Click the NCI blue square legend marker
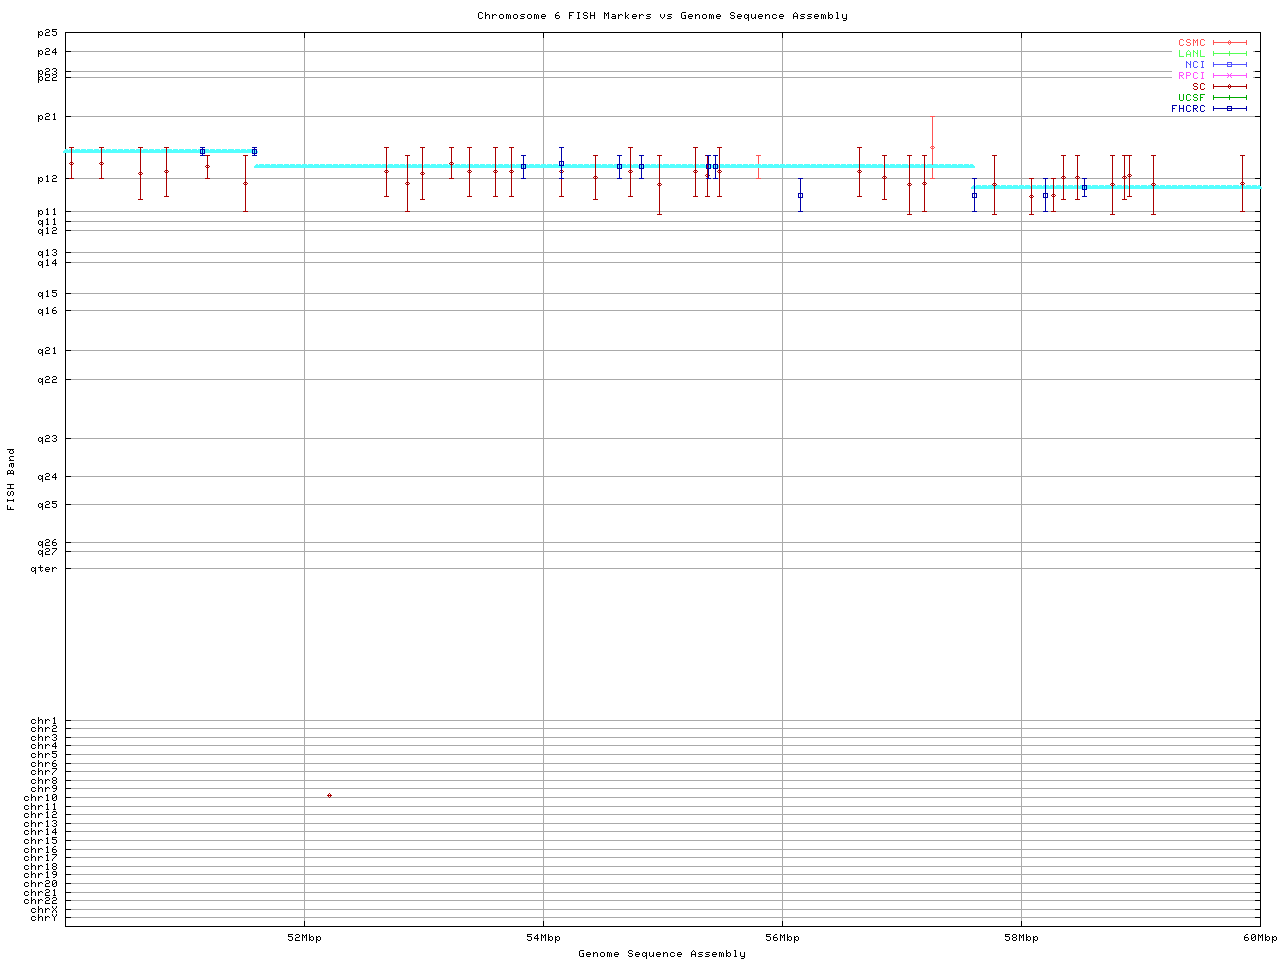The height and width of the screenshot is (960, 1280). (1229, 65)
